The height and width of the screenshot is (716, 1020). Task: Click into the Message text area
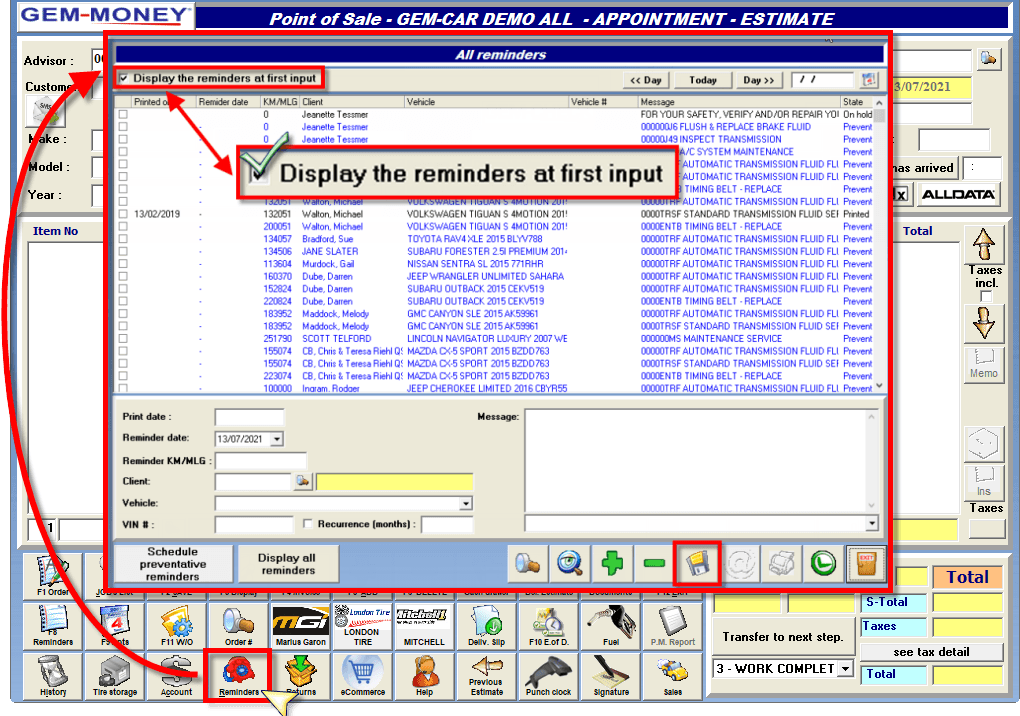pos(696,460)
